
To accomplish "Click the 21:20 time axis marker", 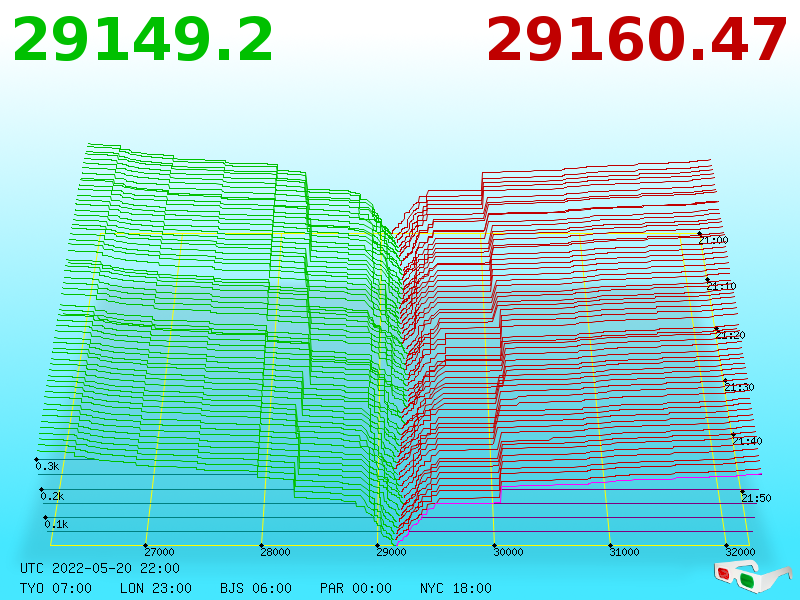I will 731,335.
